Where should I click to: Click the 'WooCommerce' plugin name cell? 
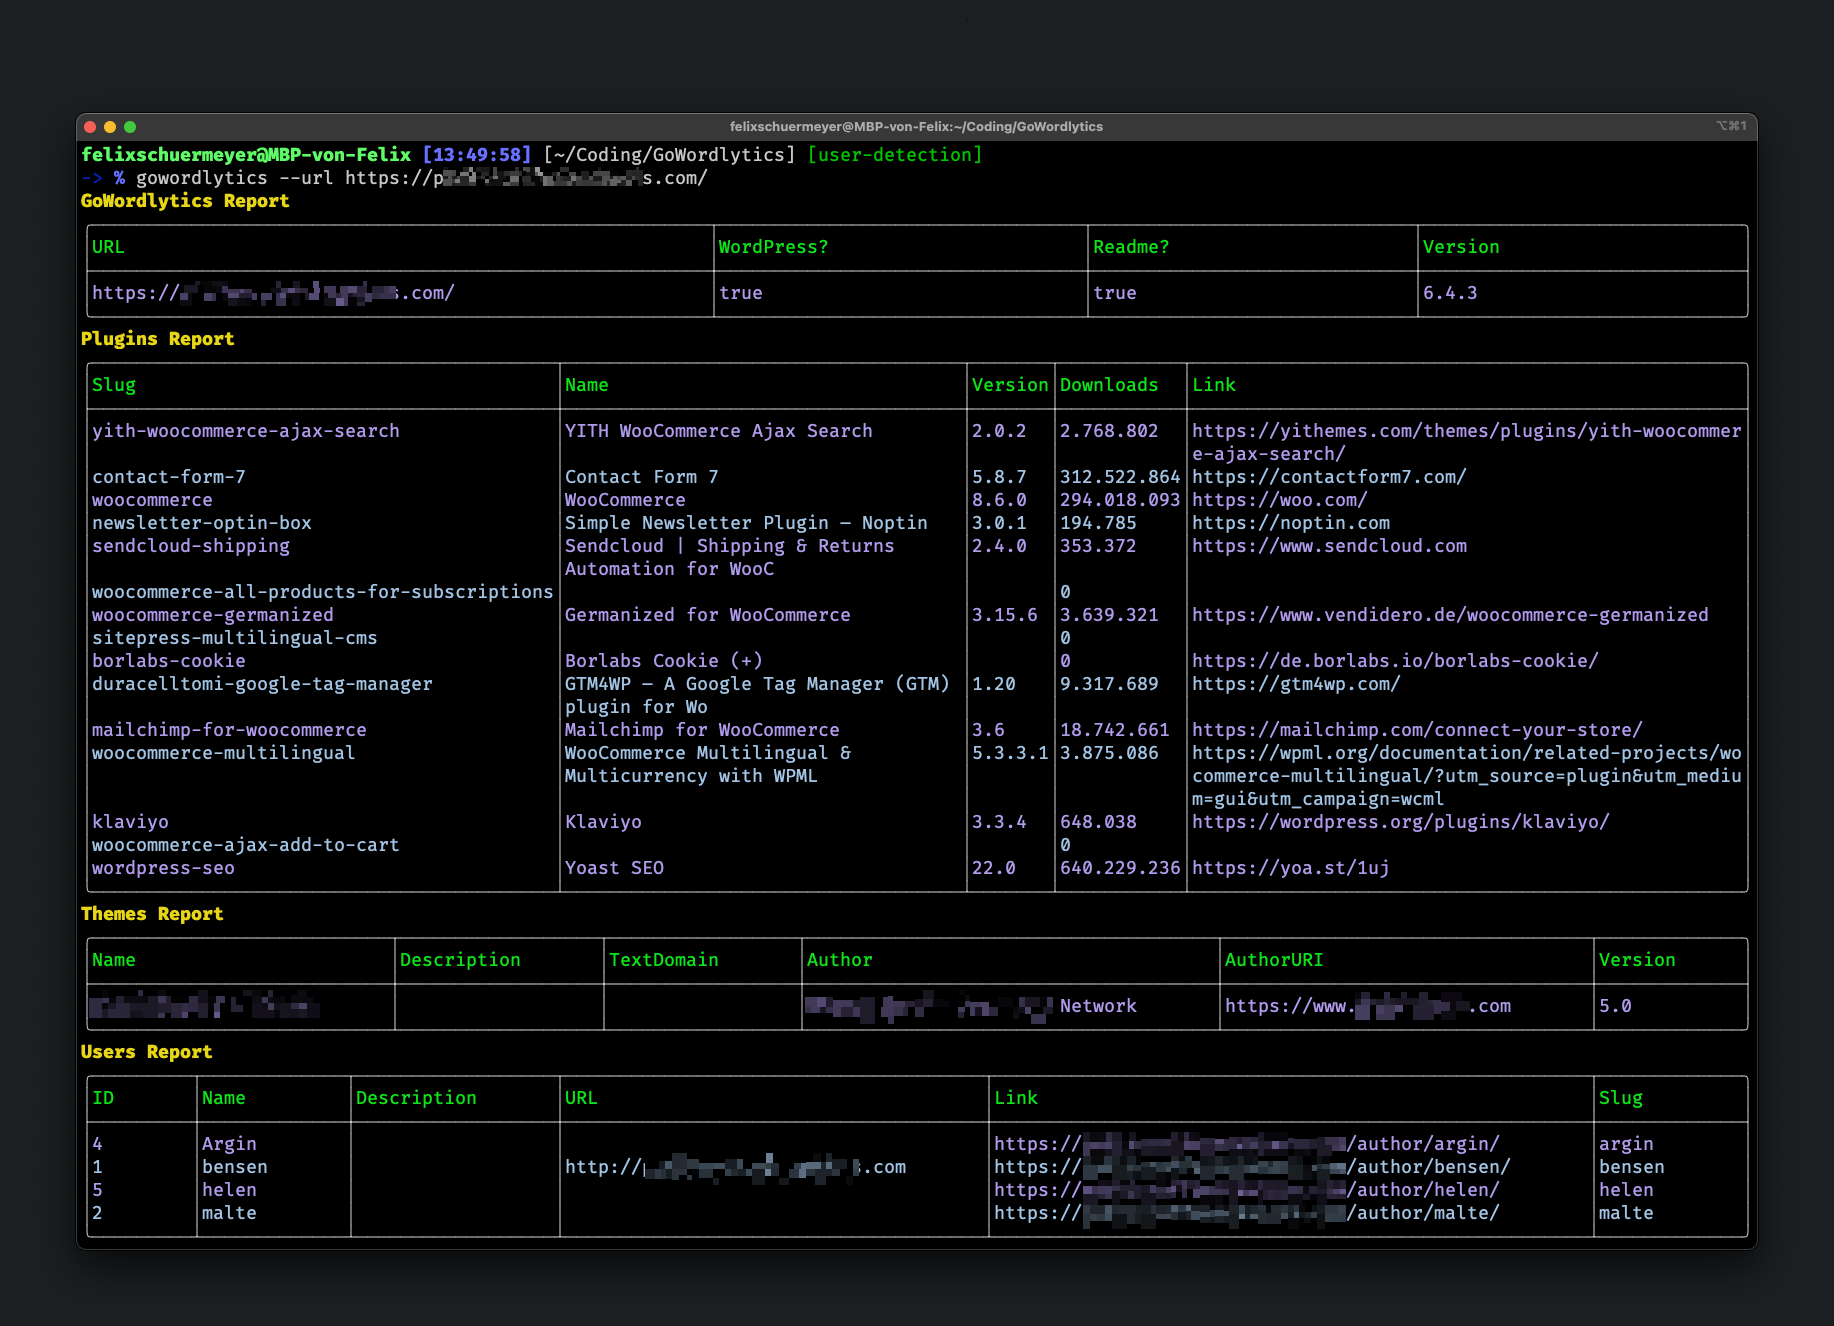click(x=625, y=500)
